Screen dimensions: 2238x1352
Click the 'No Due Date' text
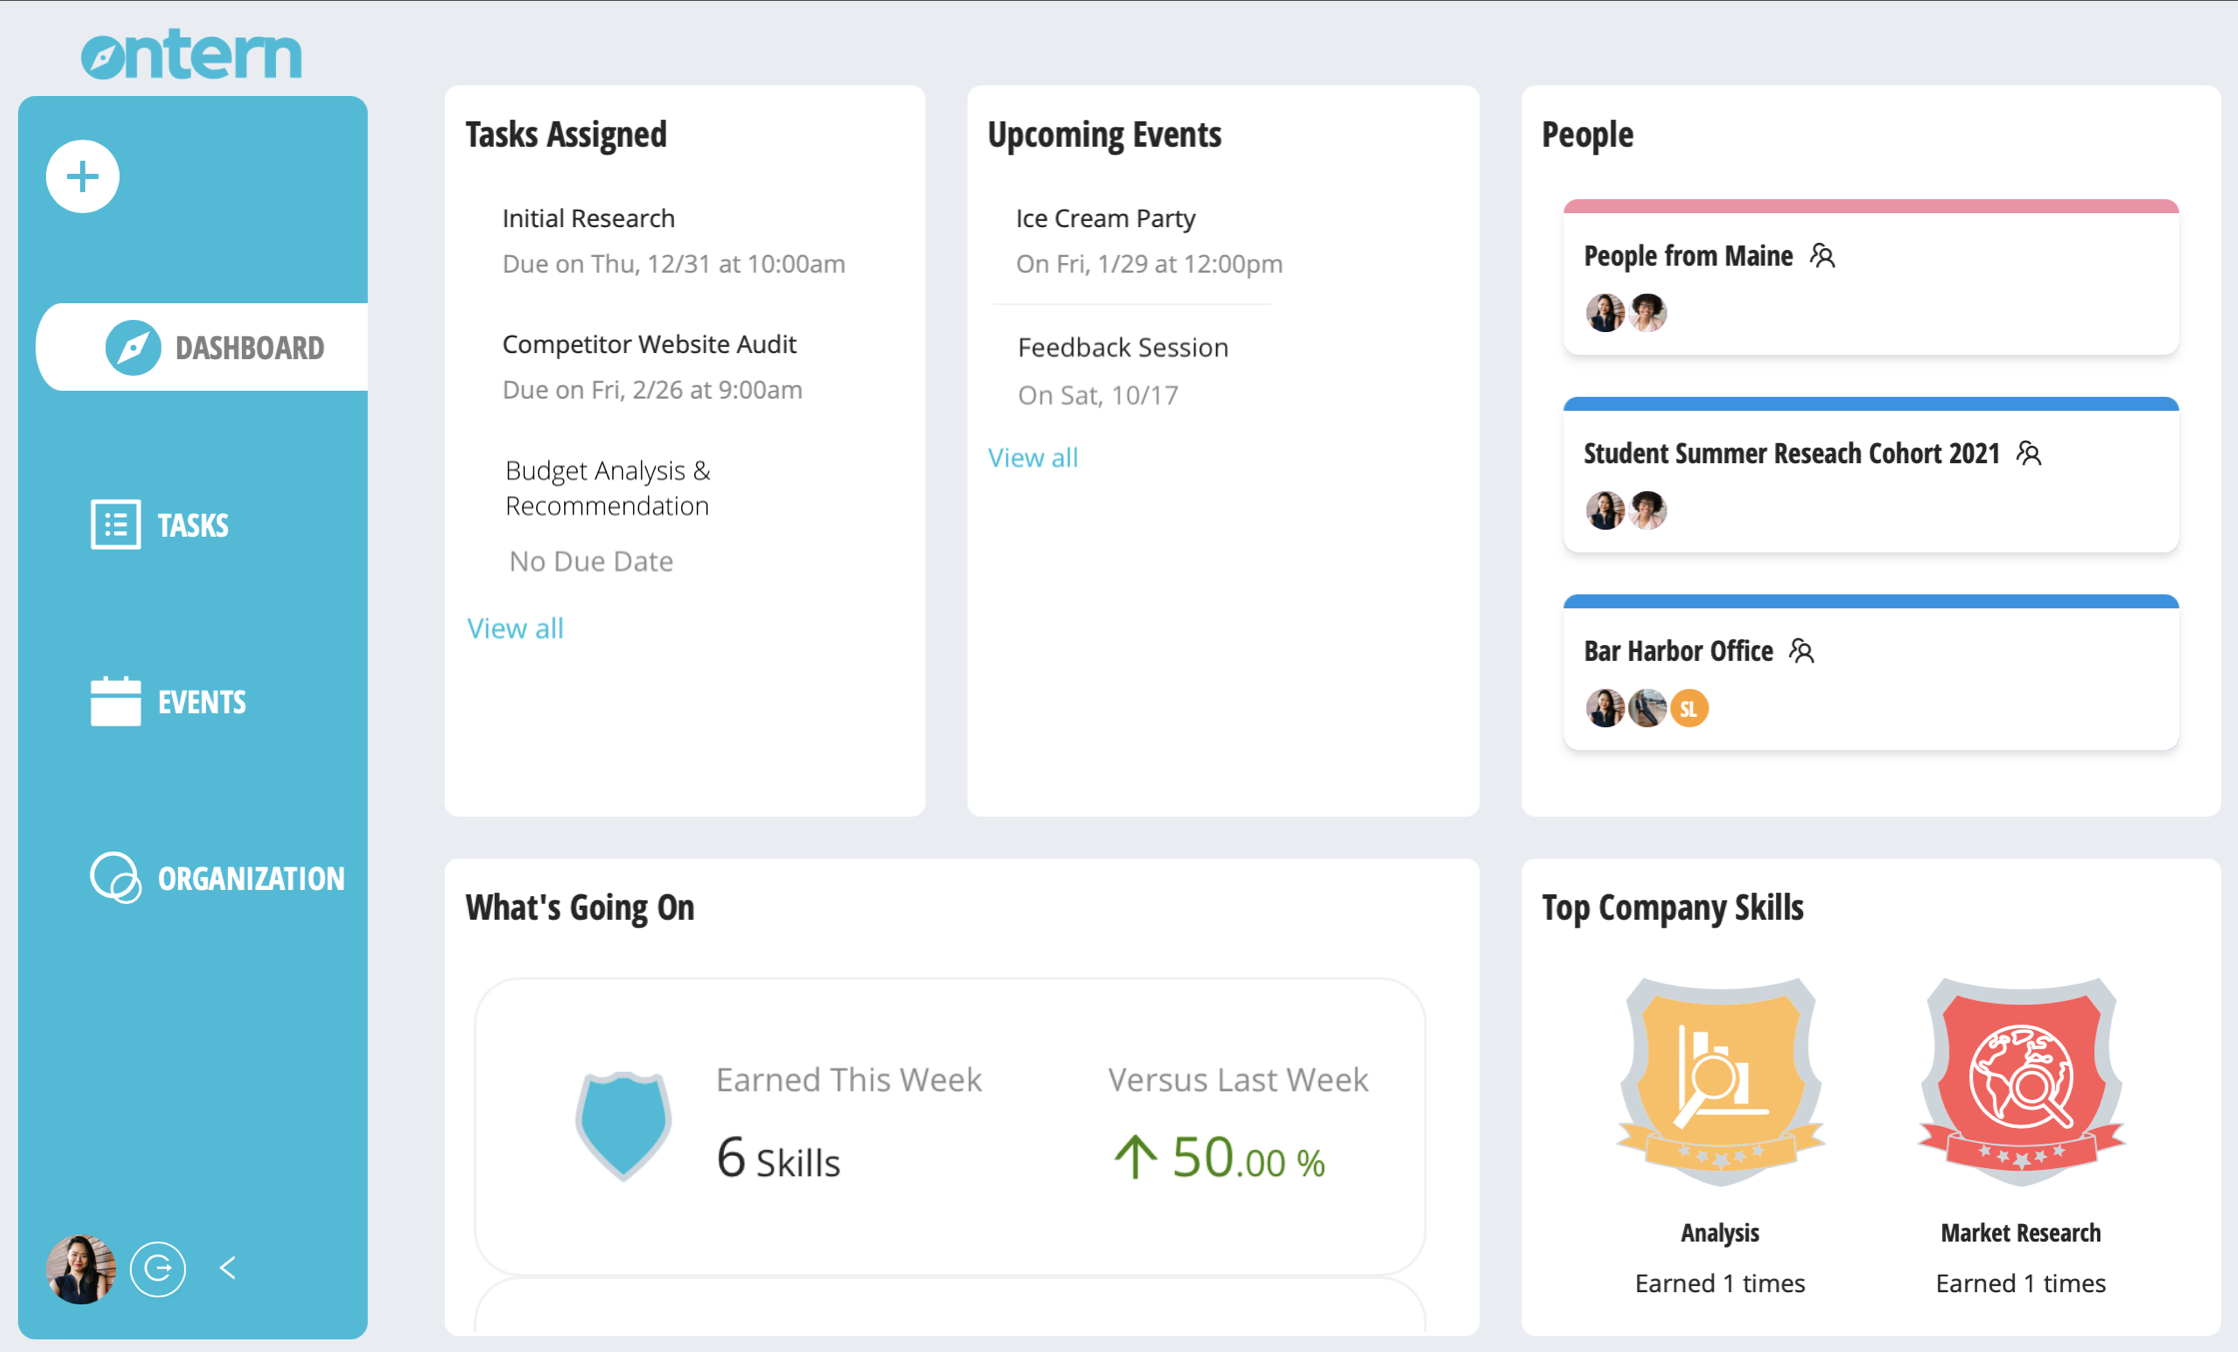(x=591, y=561)
